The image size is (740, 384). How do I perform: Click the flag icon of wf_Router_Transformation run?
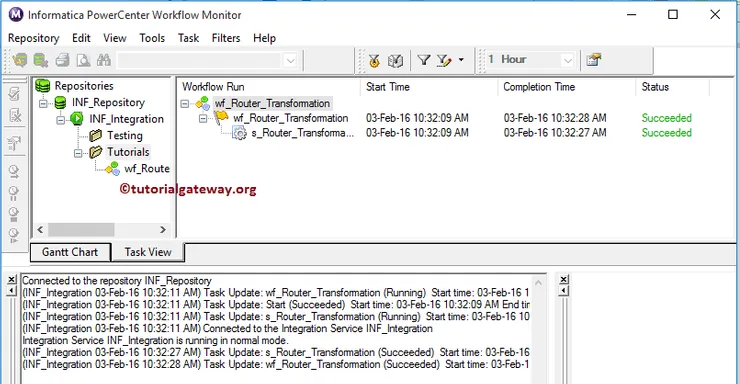(x=221, y=117)
